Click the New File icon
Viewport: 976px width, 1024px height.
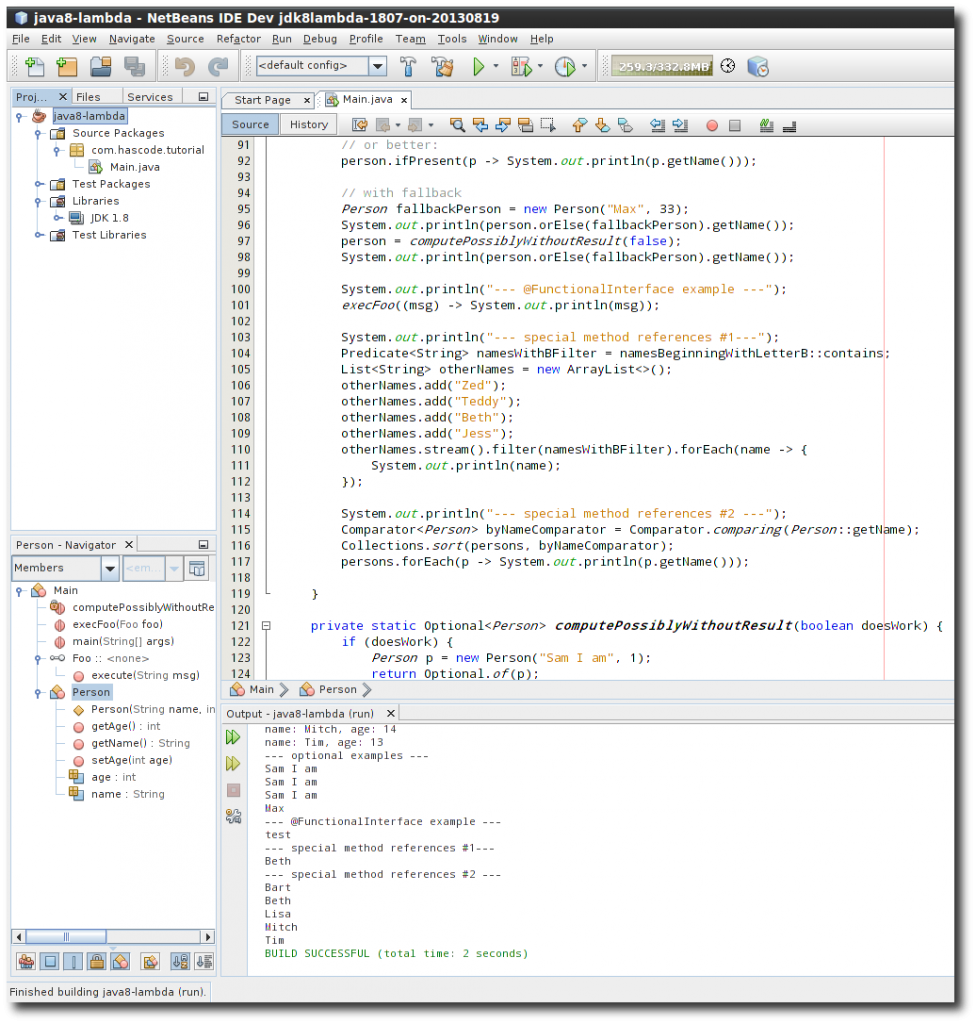33,66
